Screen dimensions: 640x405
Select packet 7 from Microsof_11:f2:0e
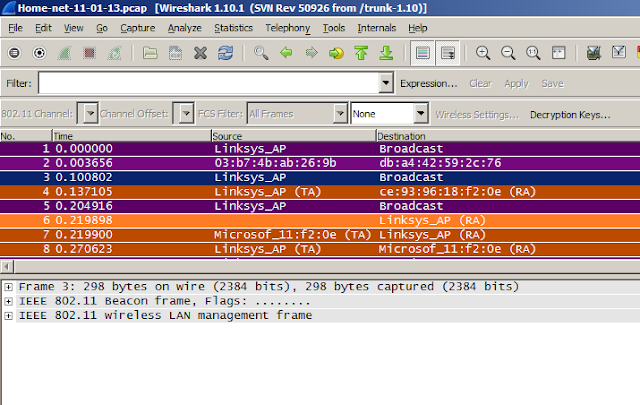320,234
